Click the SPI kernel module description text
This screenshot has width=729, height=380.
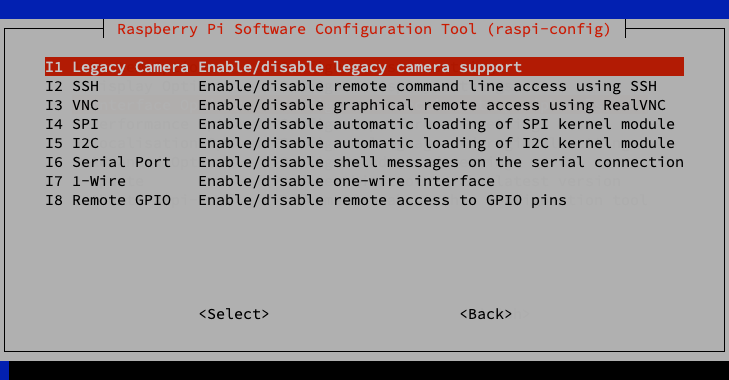tap(504, 124)
